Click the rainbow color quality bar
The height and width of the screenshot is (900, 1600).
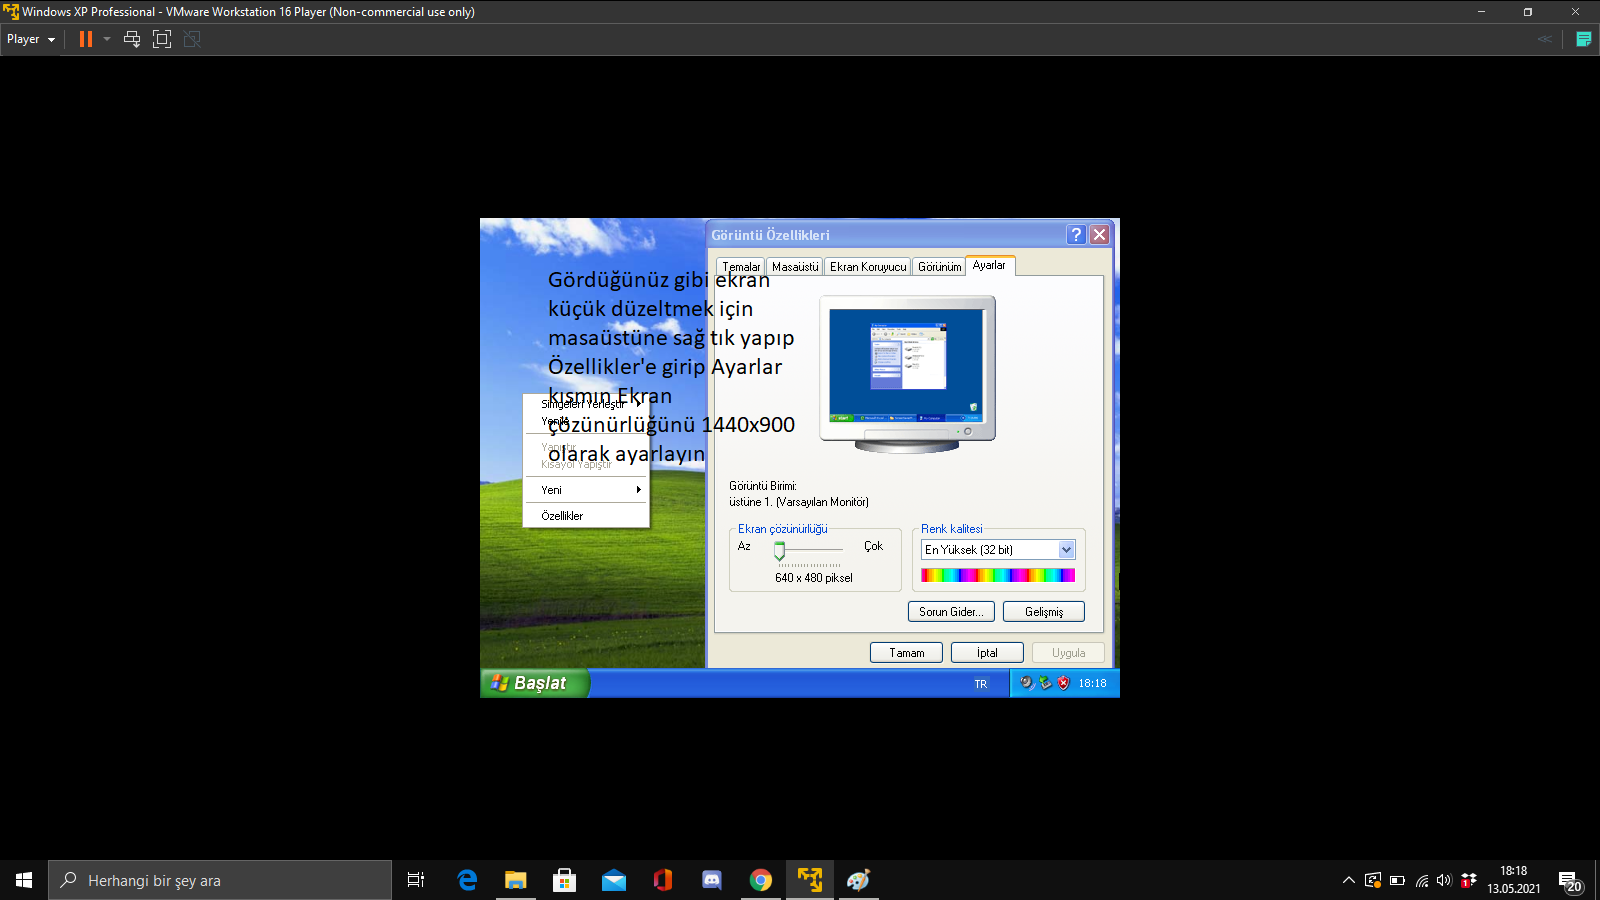click(998, 575)
